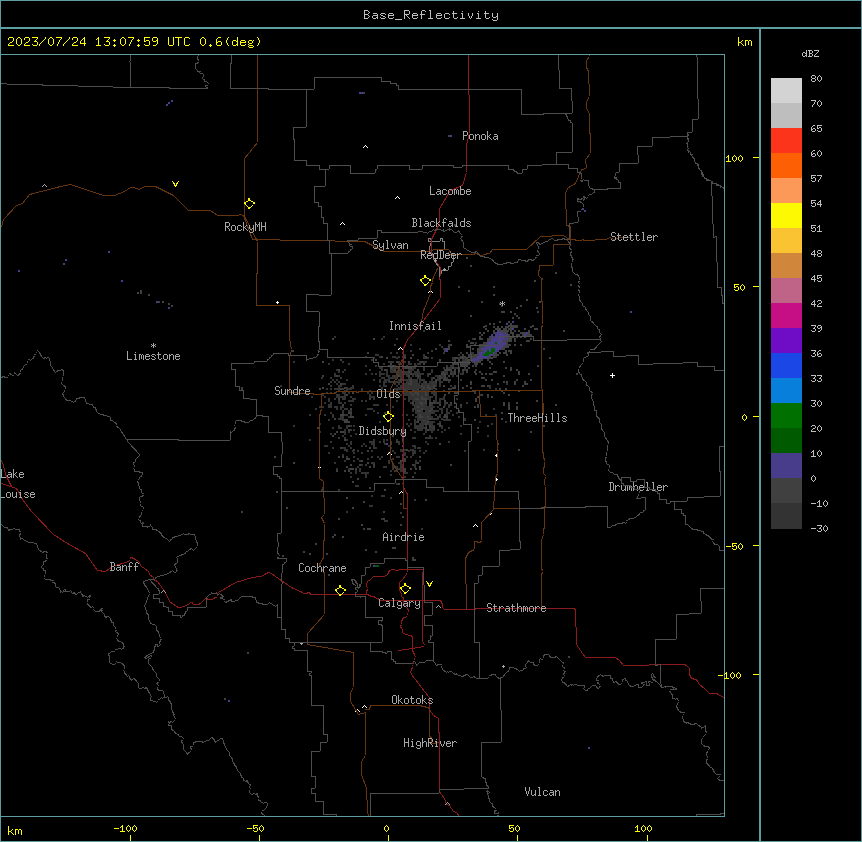The height and width of the screenshot is (842, 862).
Task: Click the red 65–60 dBZ legend swatch
Action: (x=786, y=140)
